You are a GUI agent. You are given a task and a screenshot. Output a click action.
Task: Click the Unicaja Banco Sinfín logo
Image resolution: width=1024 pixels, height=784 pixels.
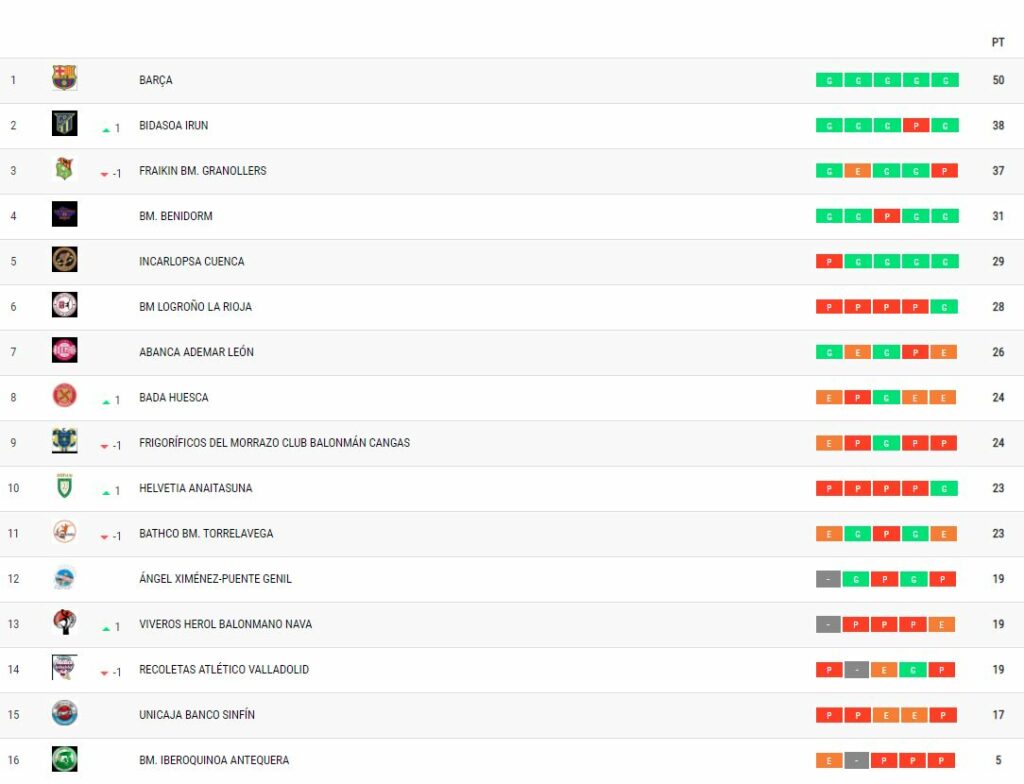[65, 712]
